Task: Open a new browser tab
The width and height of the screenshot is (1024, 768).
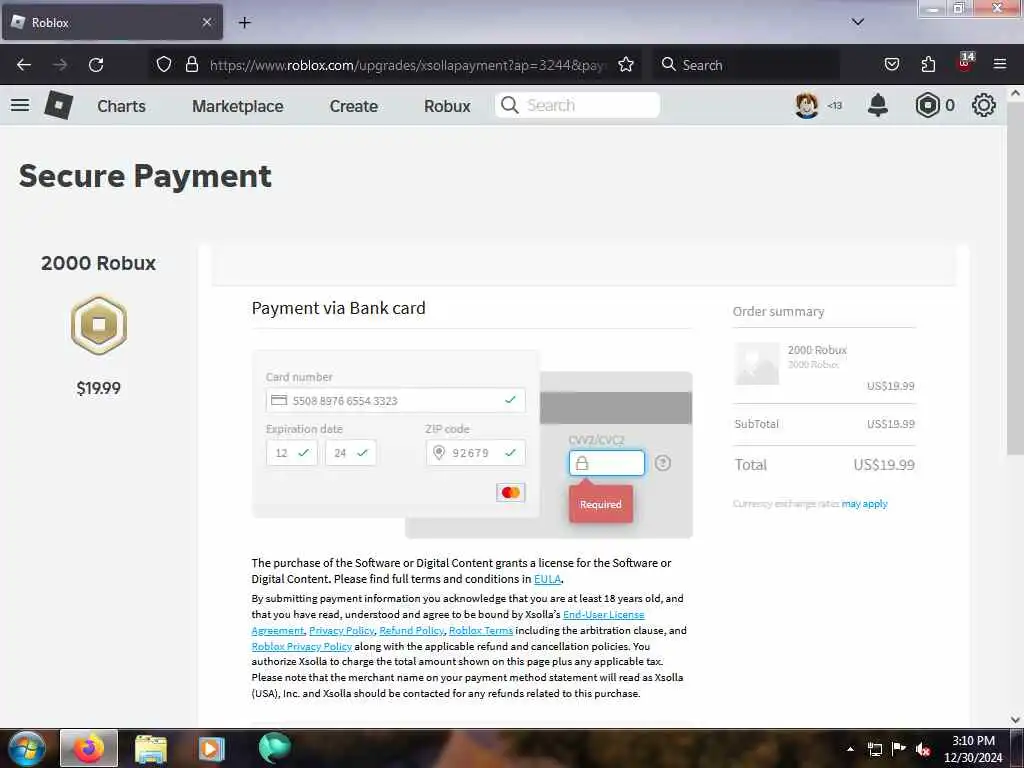Action: (244, 23)
